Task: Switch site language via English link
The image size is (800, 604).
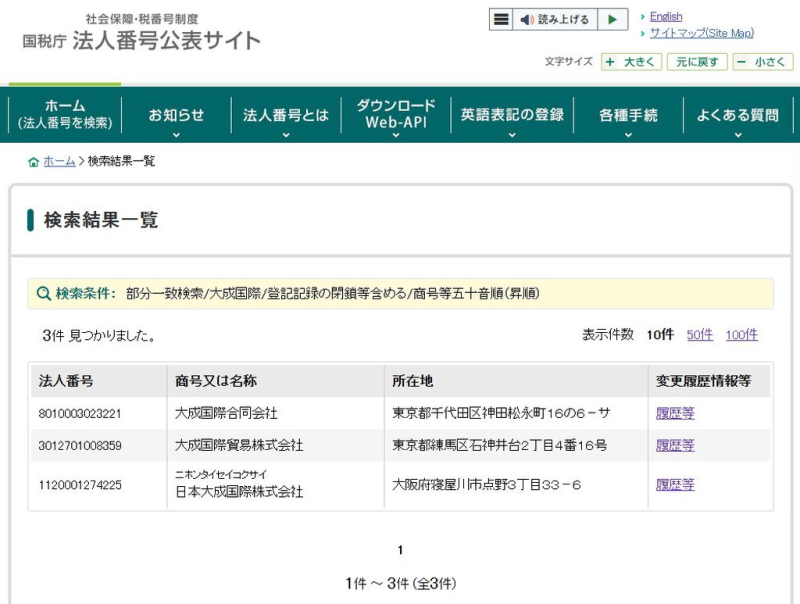Action: coord(666,17)
